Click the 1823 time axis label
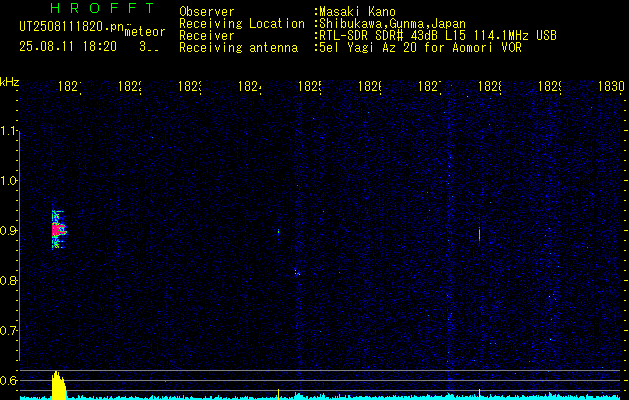Screen dimensions: 629x400 pos(190,86)
